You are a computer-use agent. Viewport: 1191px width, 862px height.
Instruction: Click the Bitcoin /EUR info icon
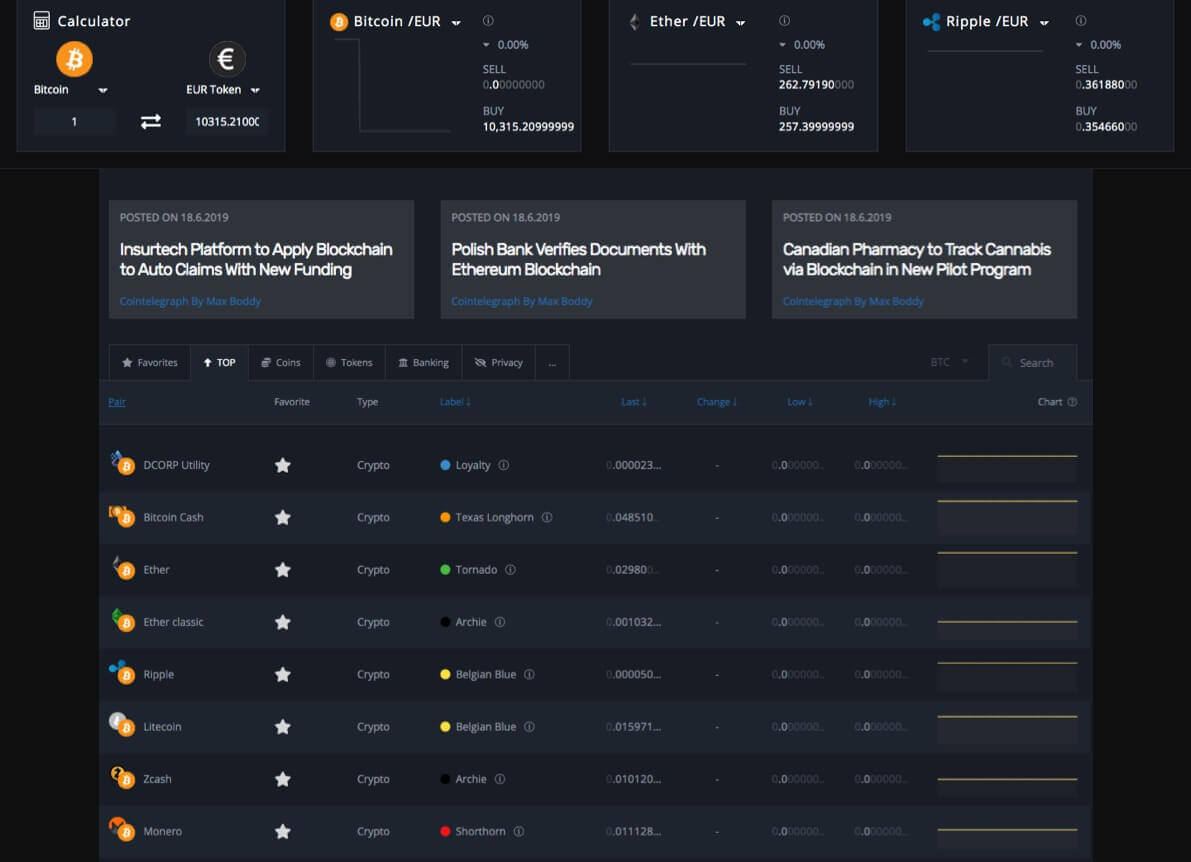488,21
